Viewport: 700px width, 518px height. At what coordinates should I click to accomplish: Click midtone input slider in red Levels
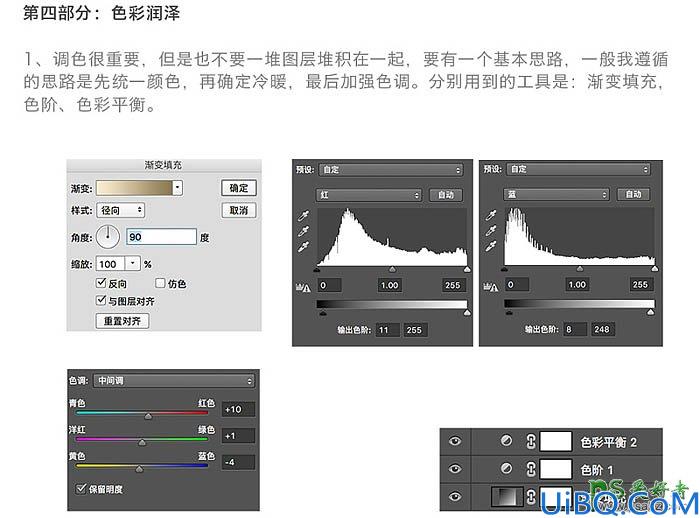(392, 269)
